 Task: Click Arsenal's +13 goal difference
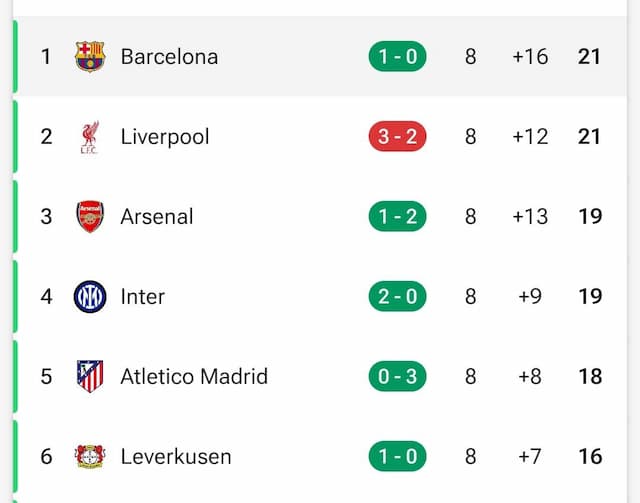(530, 216)
